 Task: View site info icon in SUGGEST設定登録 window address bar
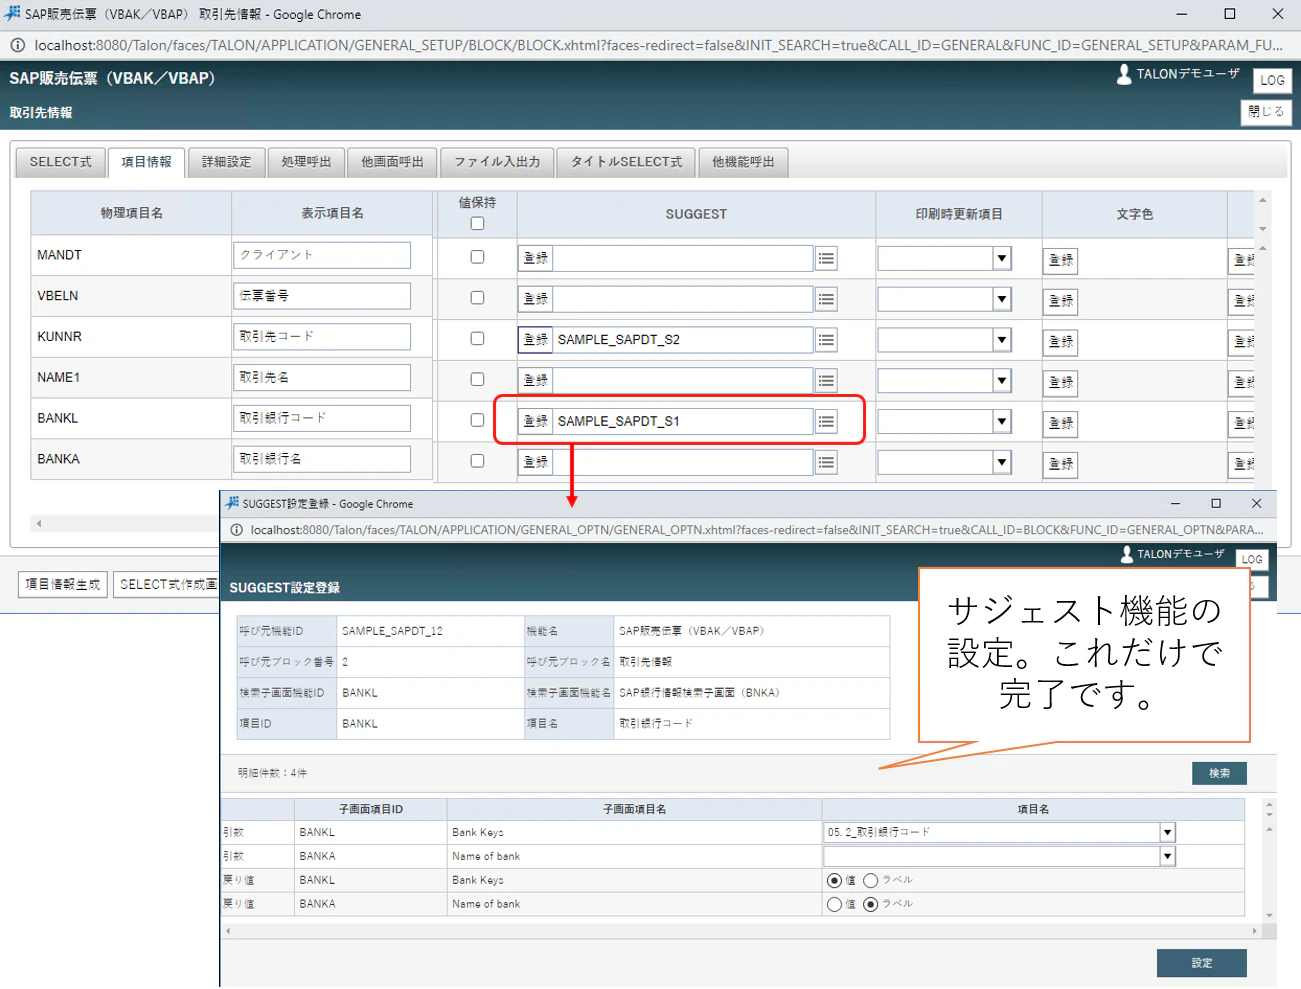[237, 530]
